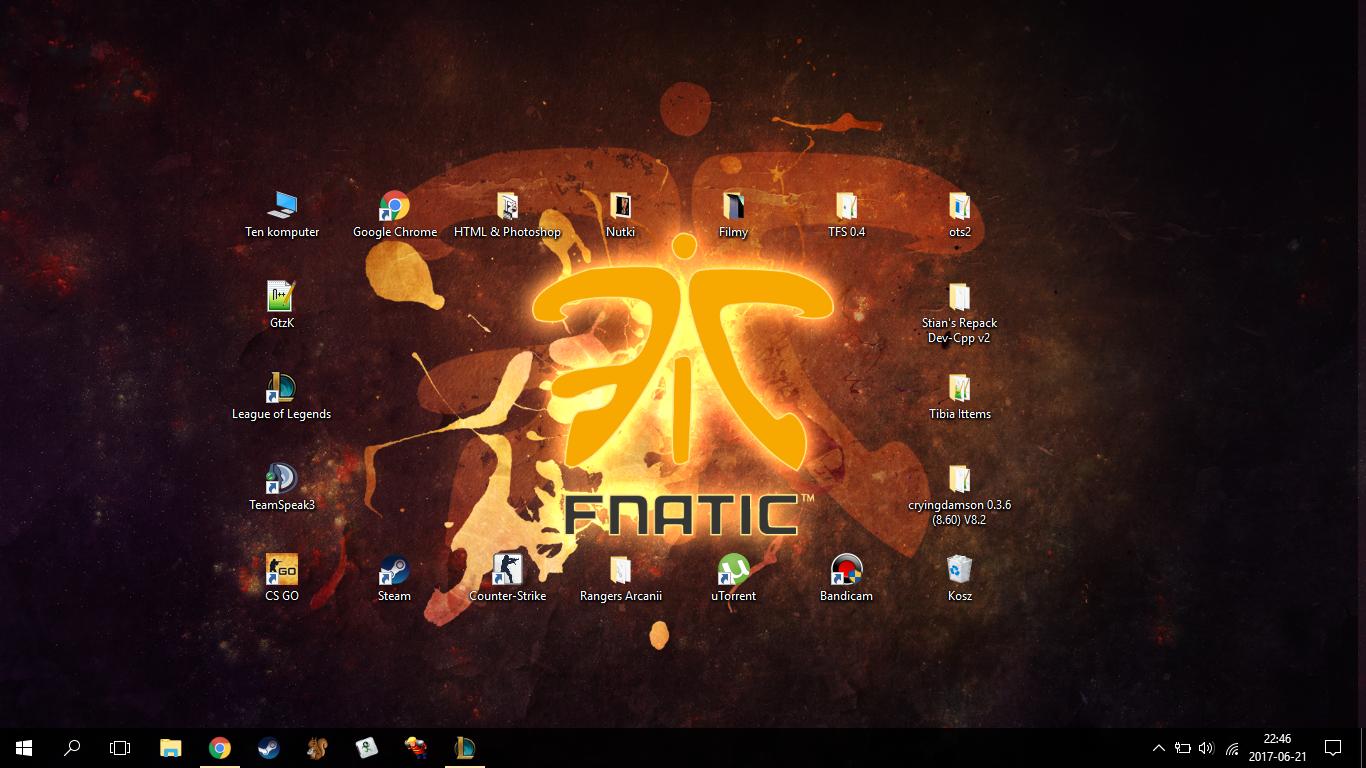The width and height of the screenshot is (1366, 768).
Task: Select the League of Legends desktop shortcut
Action: click(281, 397)
